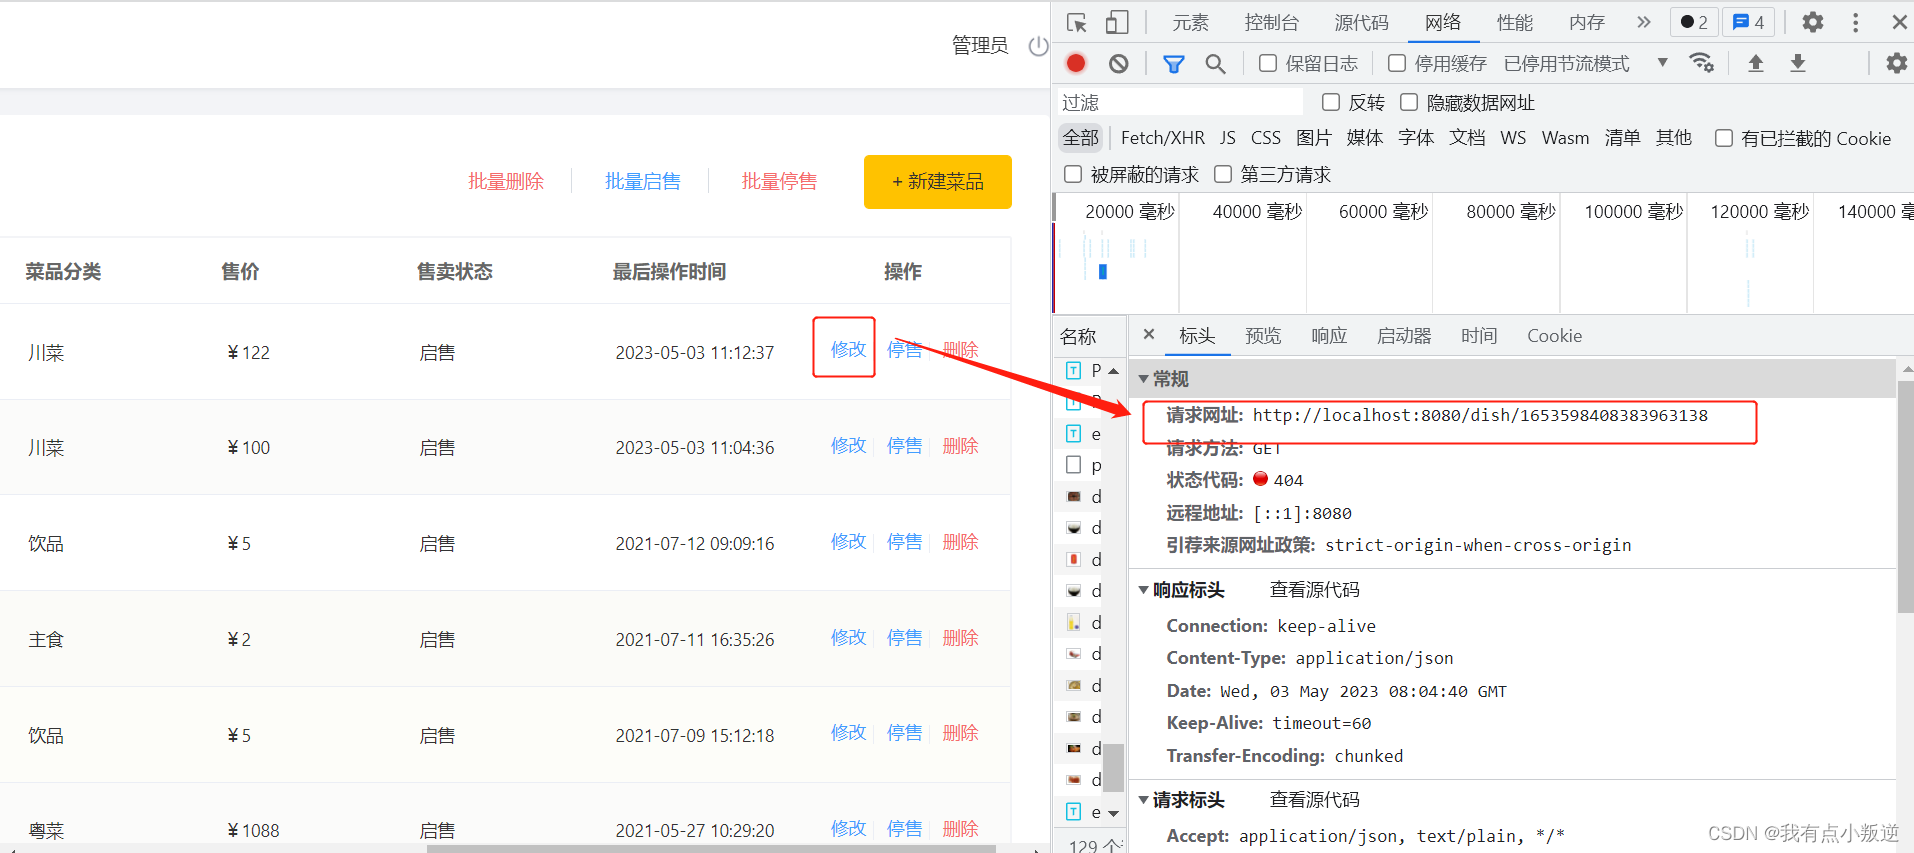Sort by the Name column header

pos(1079,336)
